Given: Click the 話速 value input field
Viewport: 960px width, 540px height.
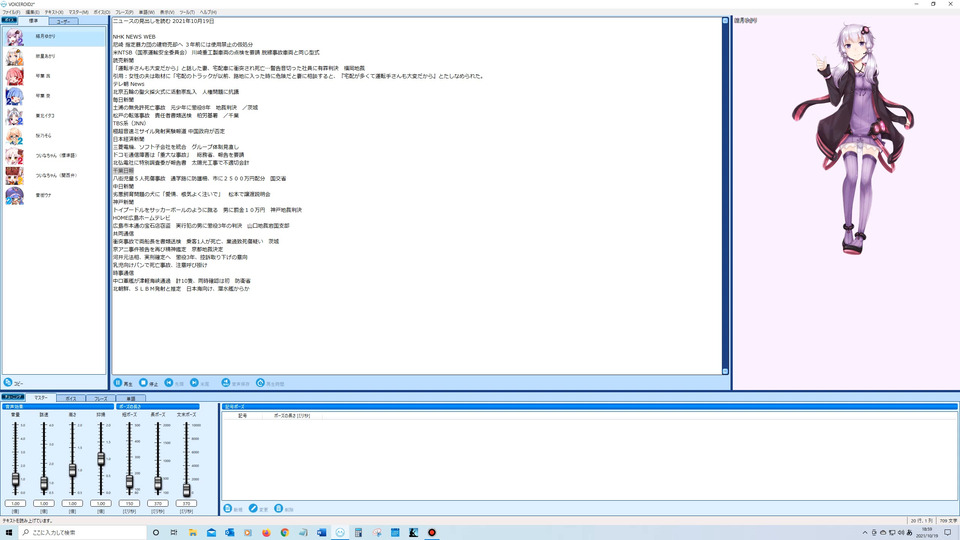Looking at the screenshot, I should tap(43, 503).
